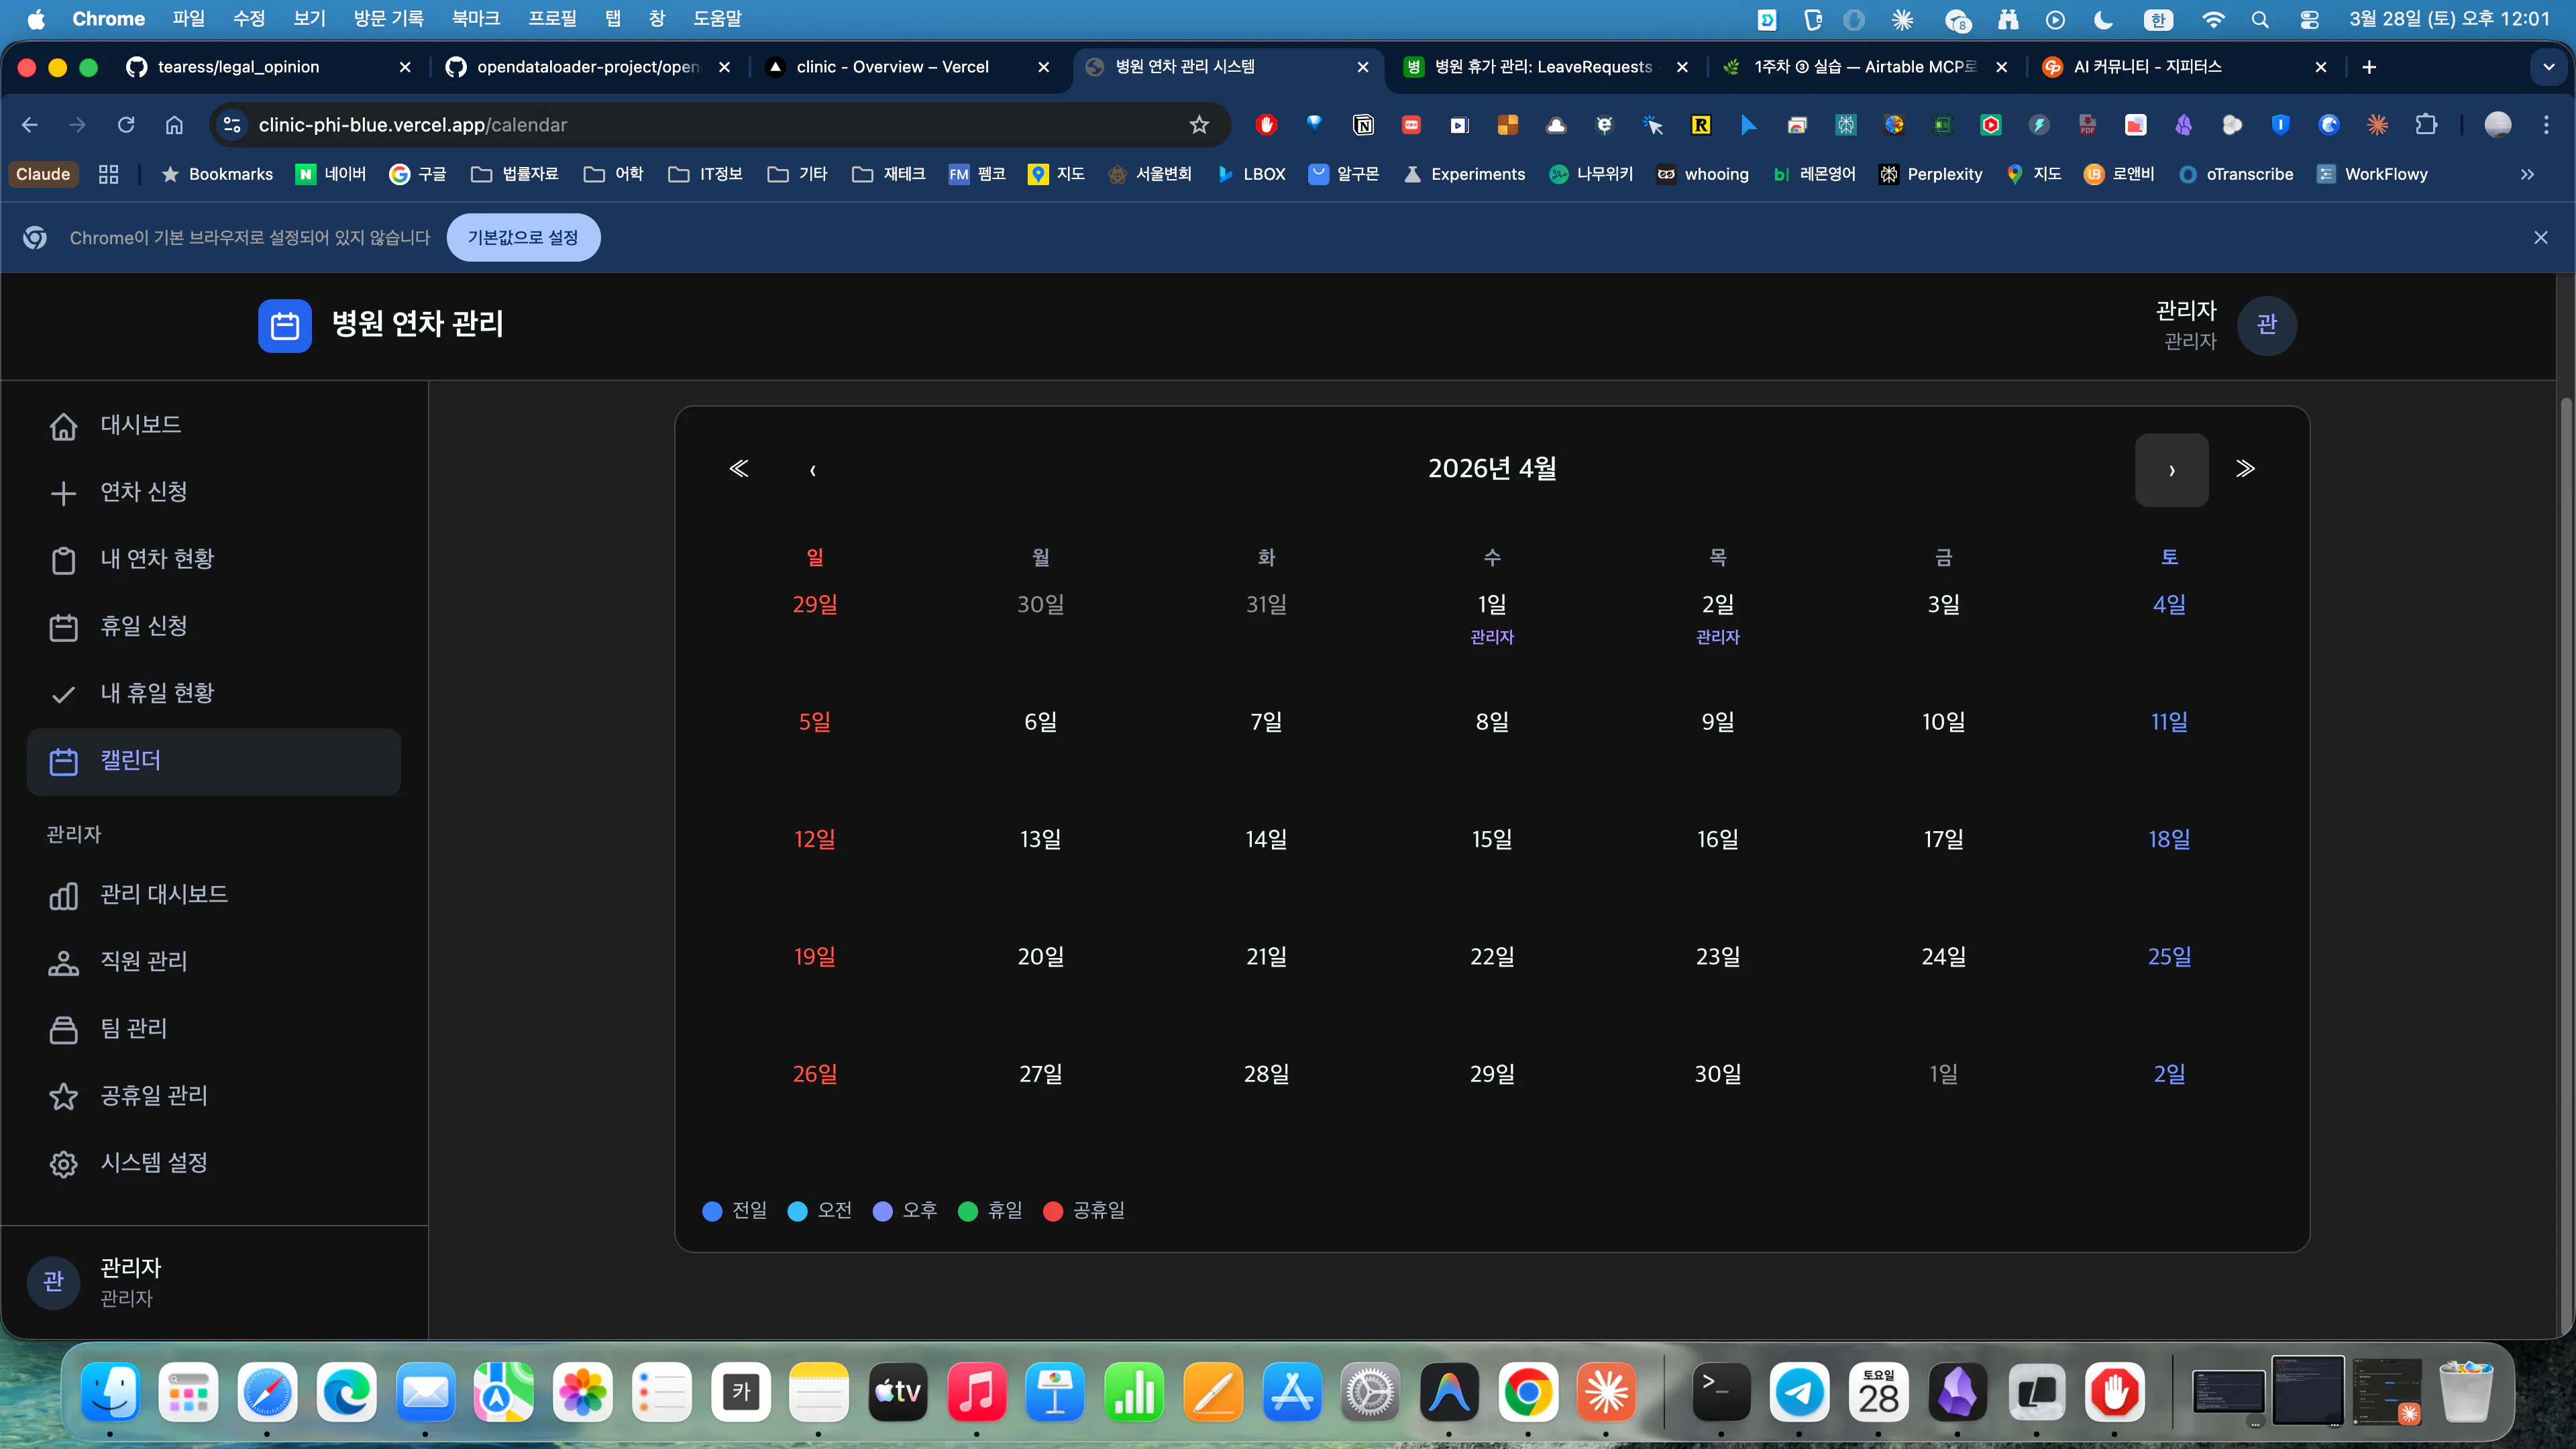
Task: Open the Telegram app in the Dock
Action: 1799,1392
